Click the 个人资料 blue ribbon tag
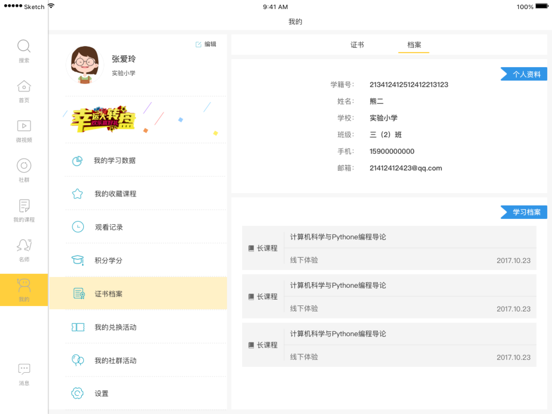Screen dimensions: 552x414 click(x=524, y=74)
